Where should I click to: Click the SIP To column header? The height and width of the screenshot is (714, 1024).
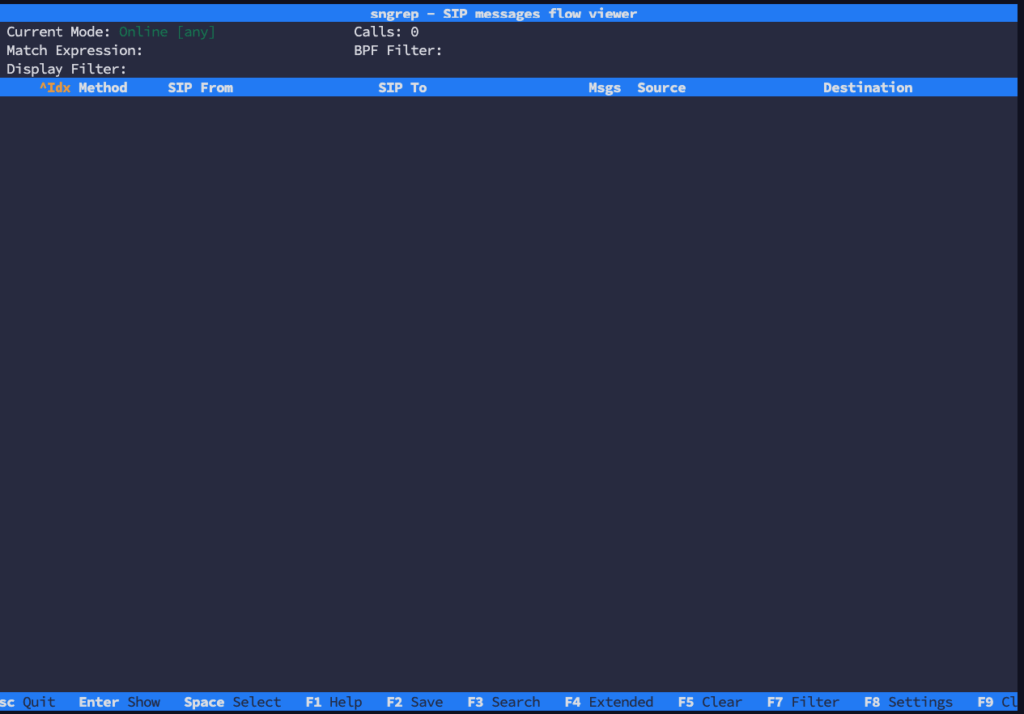click(402, 88)
